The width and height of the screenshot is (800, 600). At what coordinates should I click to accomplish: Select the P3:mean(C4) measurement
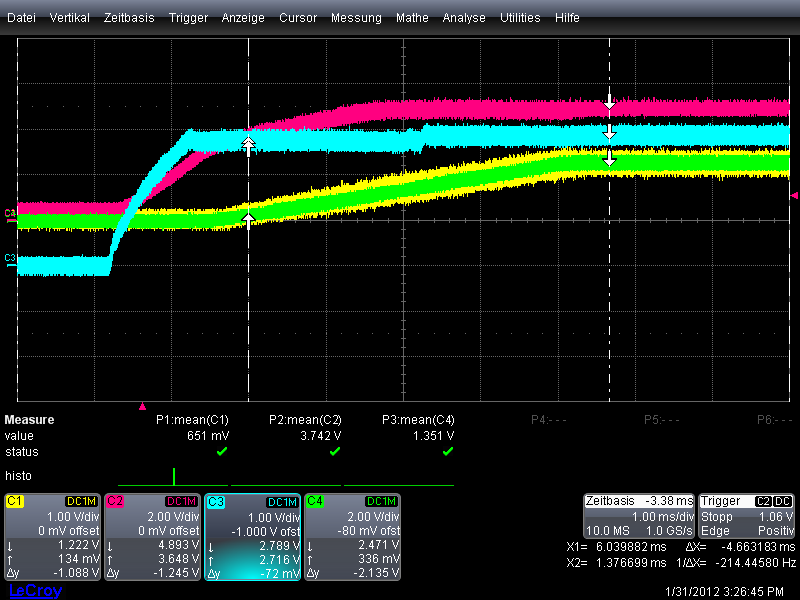pos(418,420)
